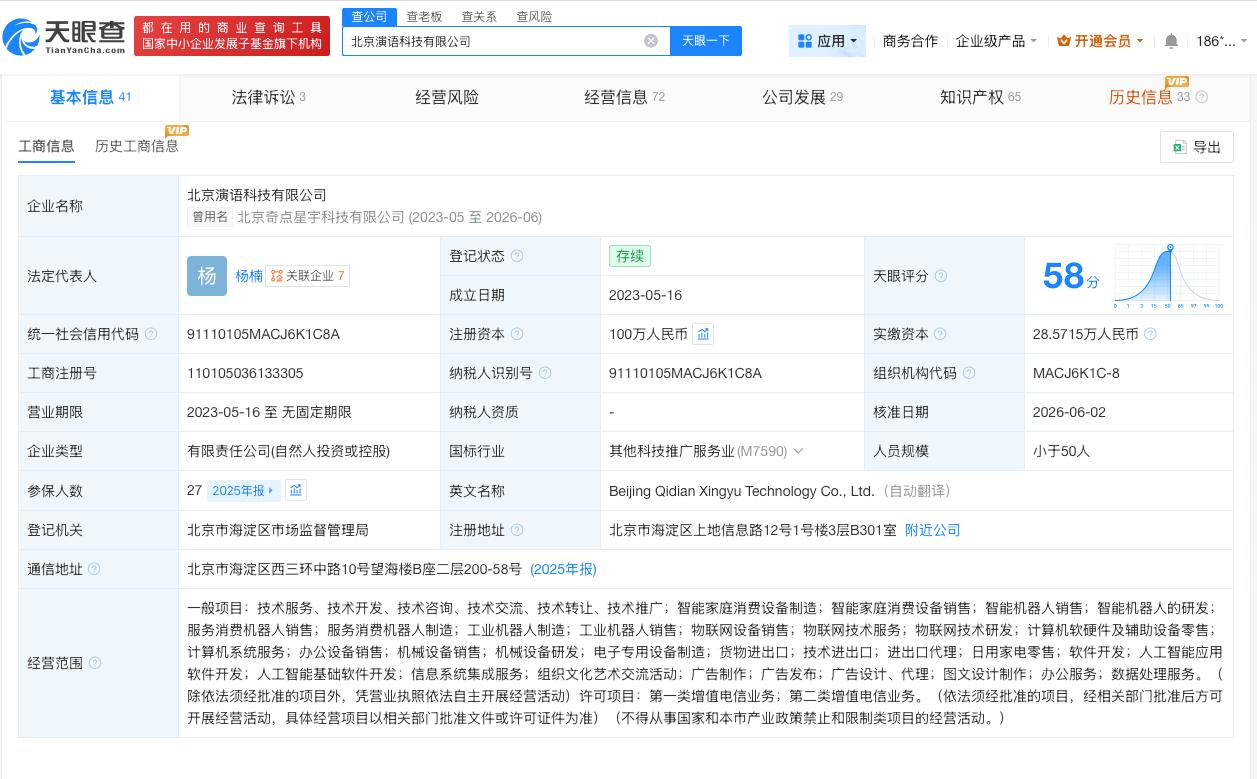Switch to 法律诉讼 section tab

[268, 97]
